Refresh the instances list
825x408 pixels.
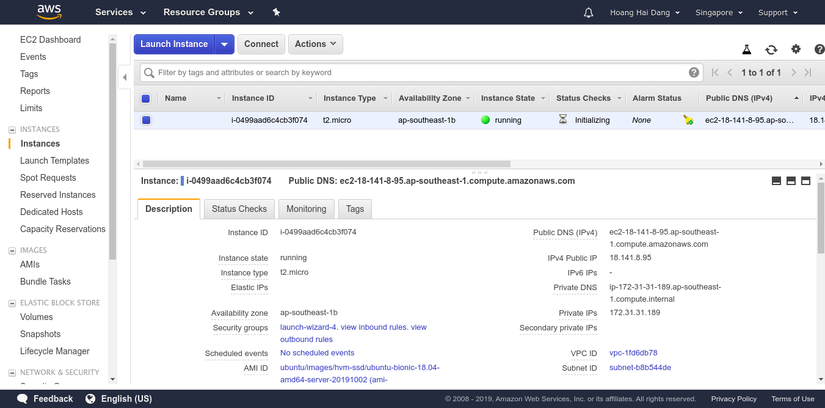pos(771,49)
